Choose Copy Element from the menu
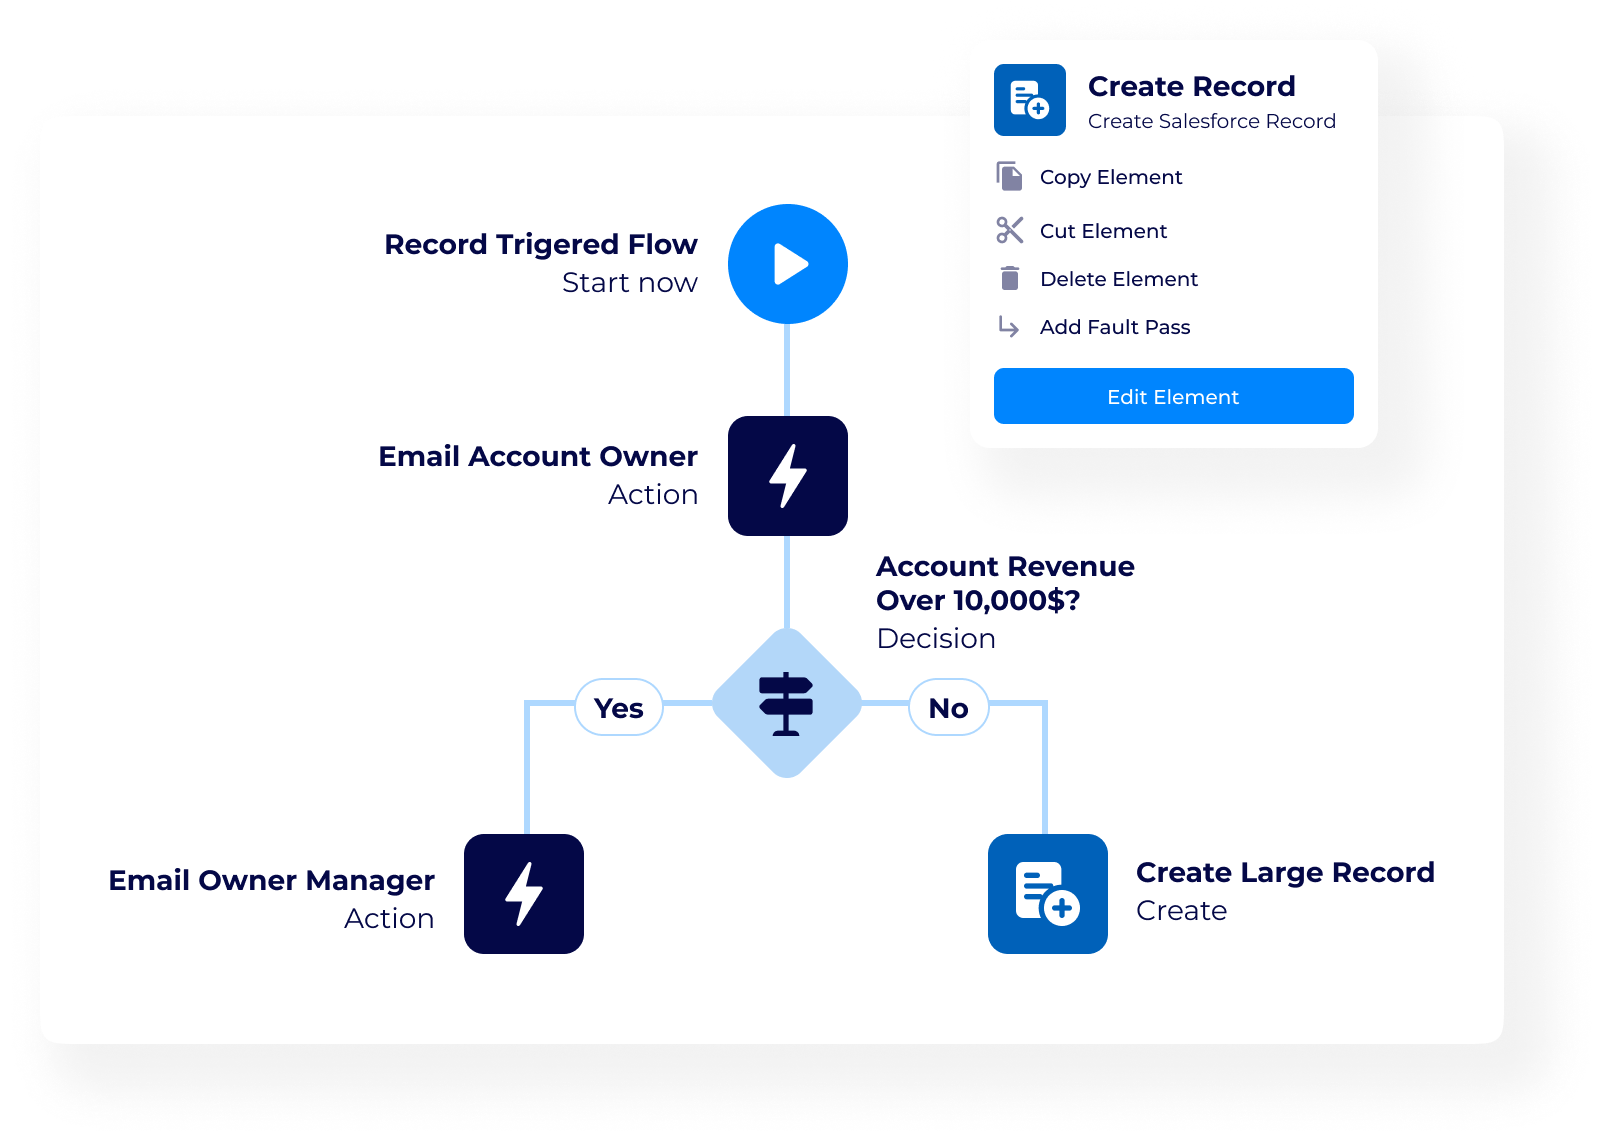Viewport: 1604px width, 1144px height. [x=1111, y=177]
